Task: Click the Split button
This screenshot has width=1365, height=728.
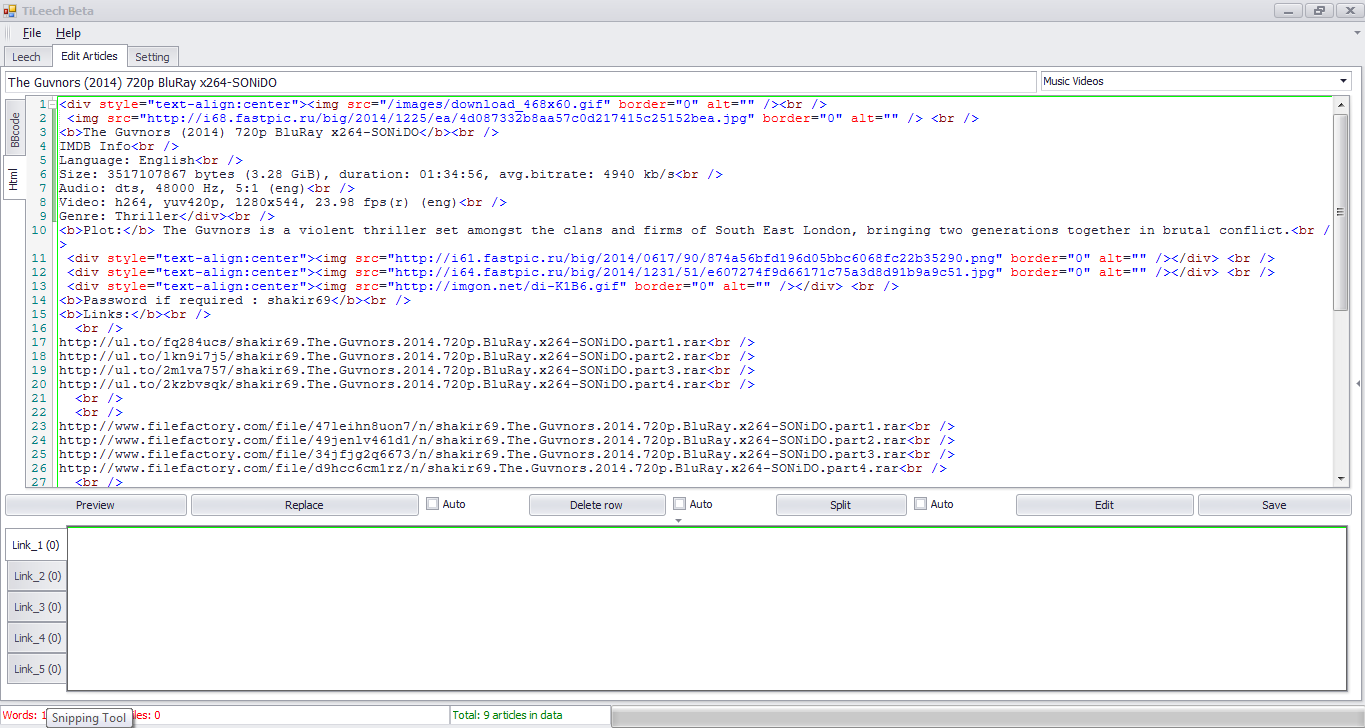Action: 840,505
